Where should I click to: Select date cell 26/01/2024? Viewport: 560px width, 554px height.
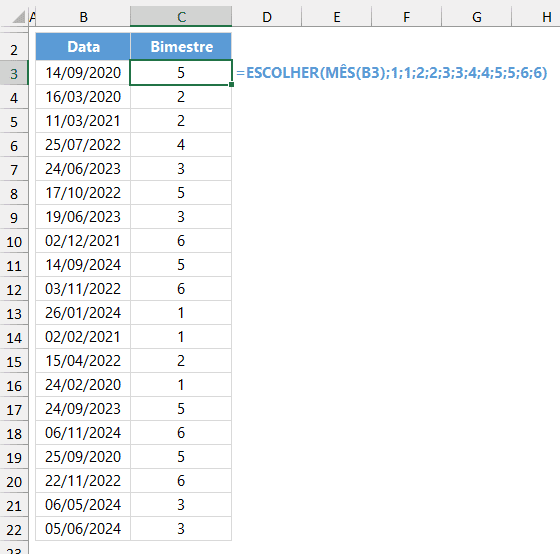[83, 313]
